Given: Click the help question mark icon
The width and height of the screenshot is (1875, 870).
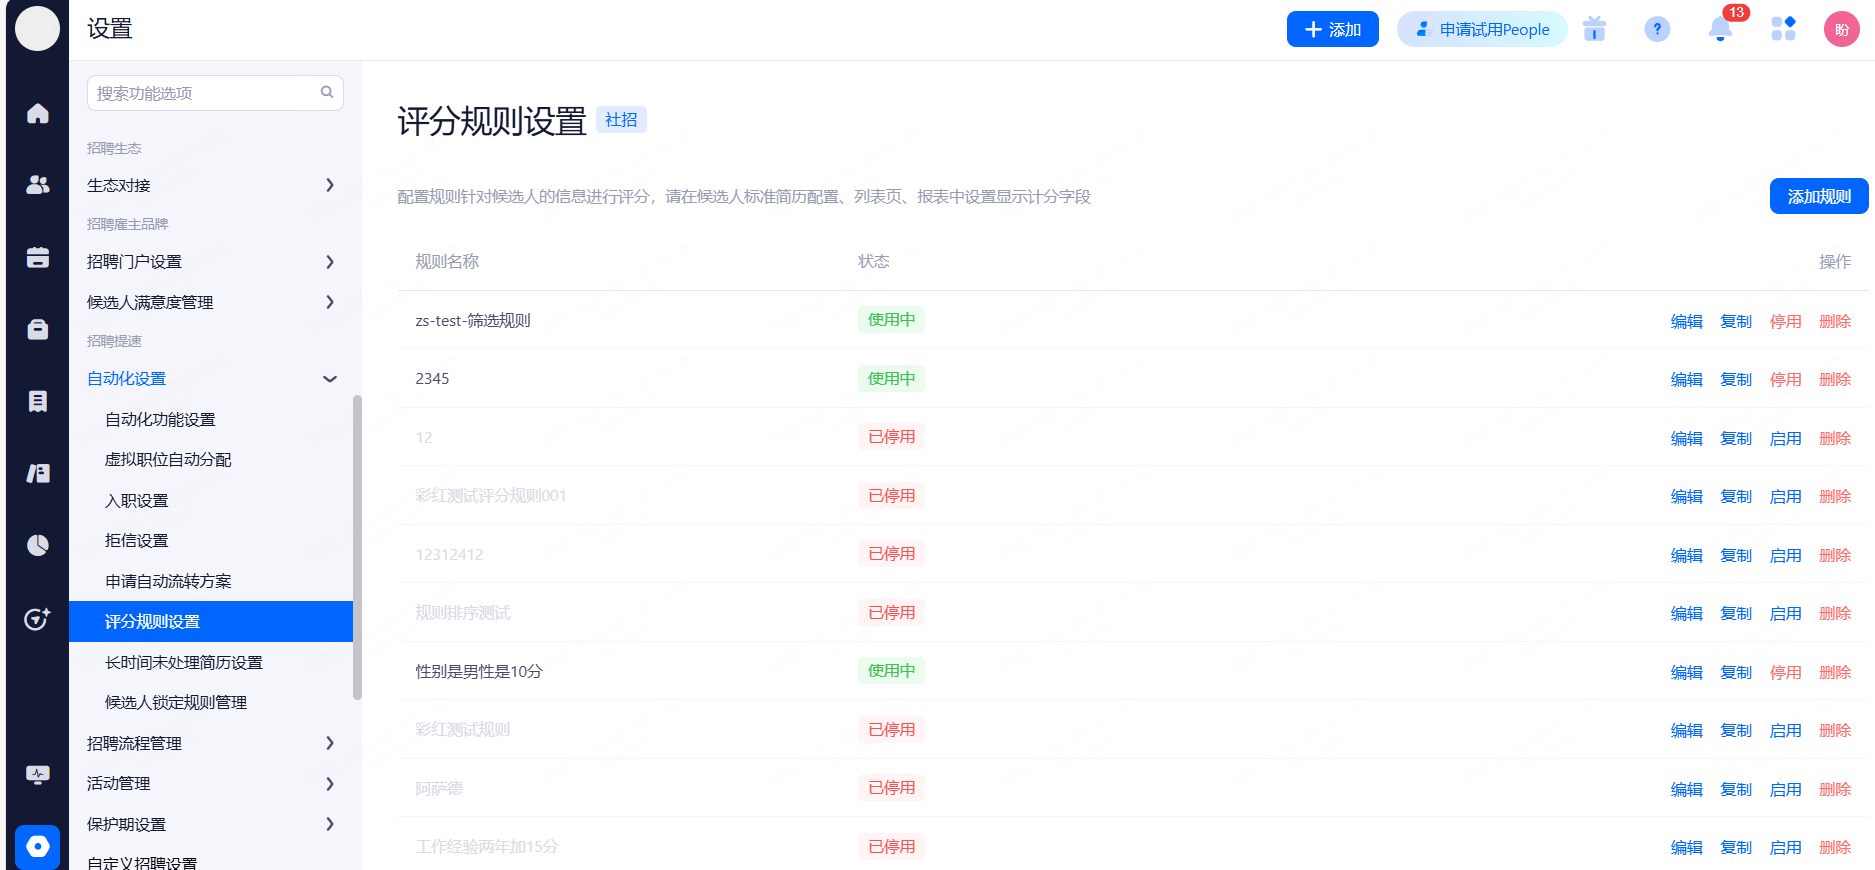Looking at the screenshot, I should click(1657, 29).
